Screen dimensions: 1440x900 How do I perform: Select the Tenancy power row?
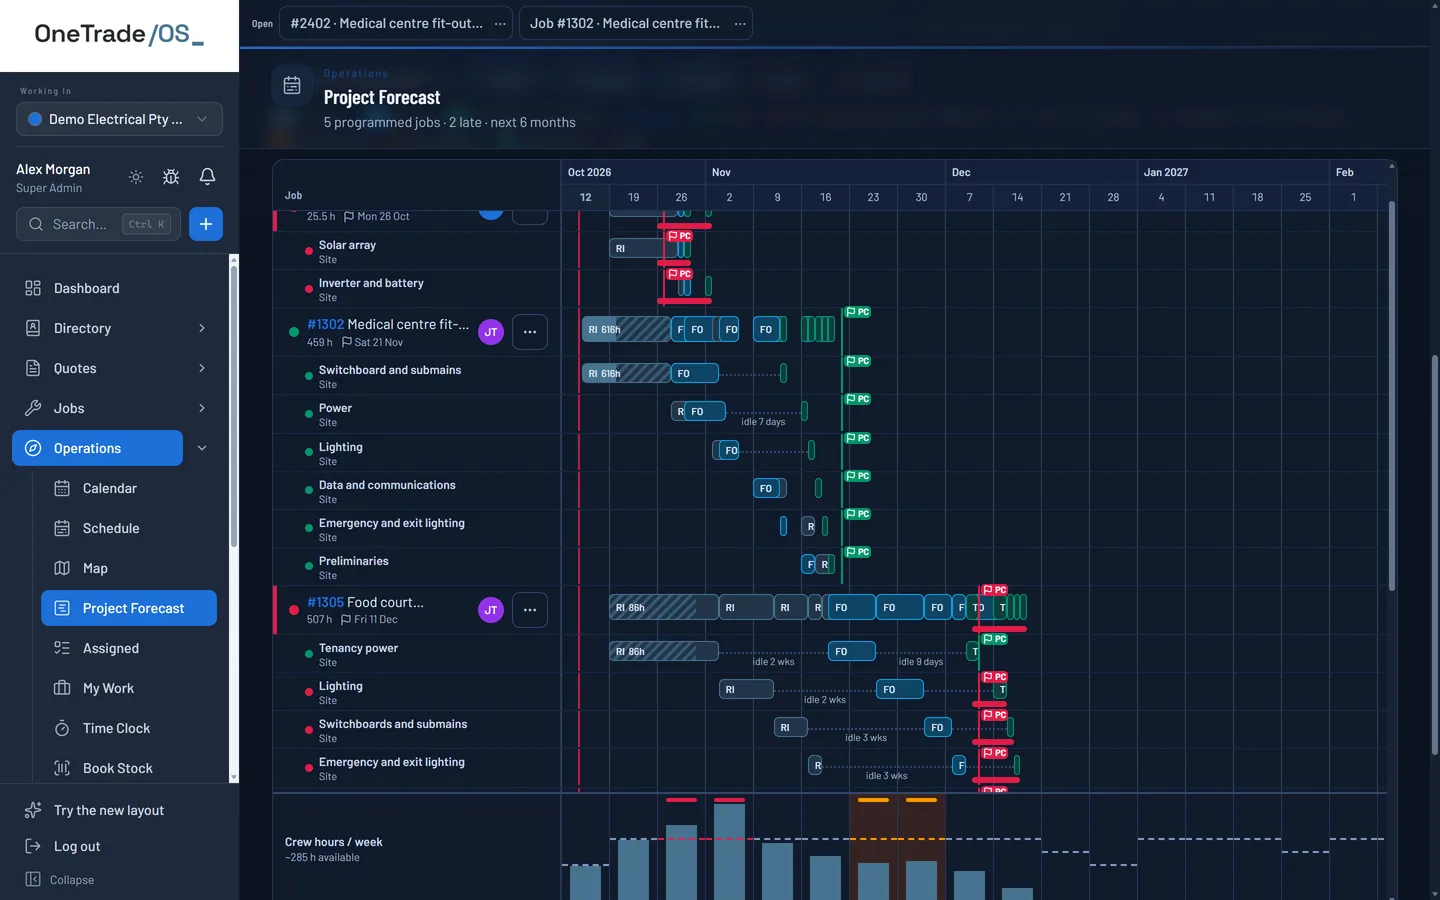pos(417,654)
